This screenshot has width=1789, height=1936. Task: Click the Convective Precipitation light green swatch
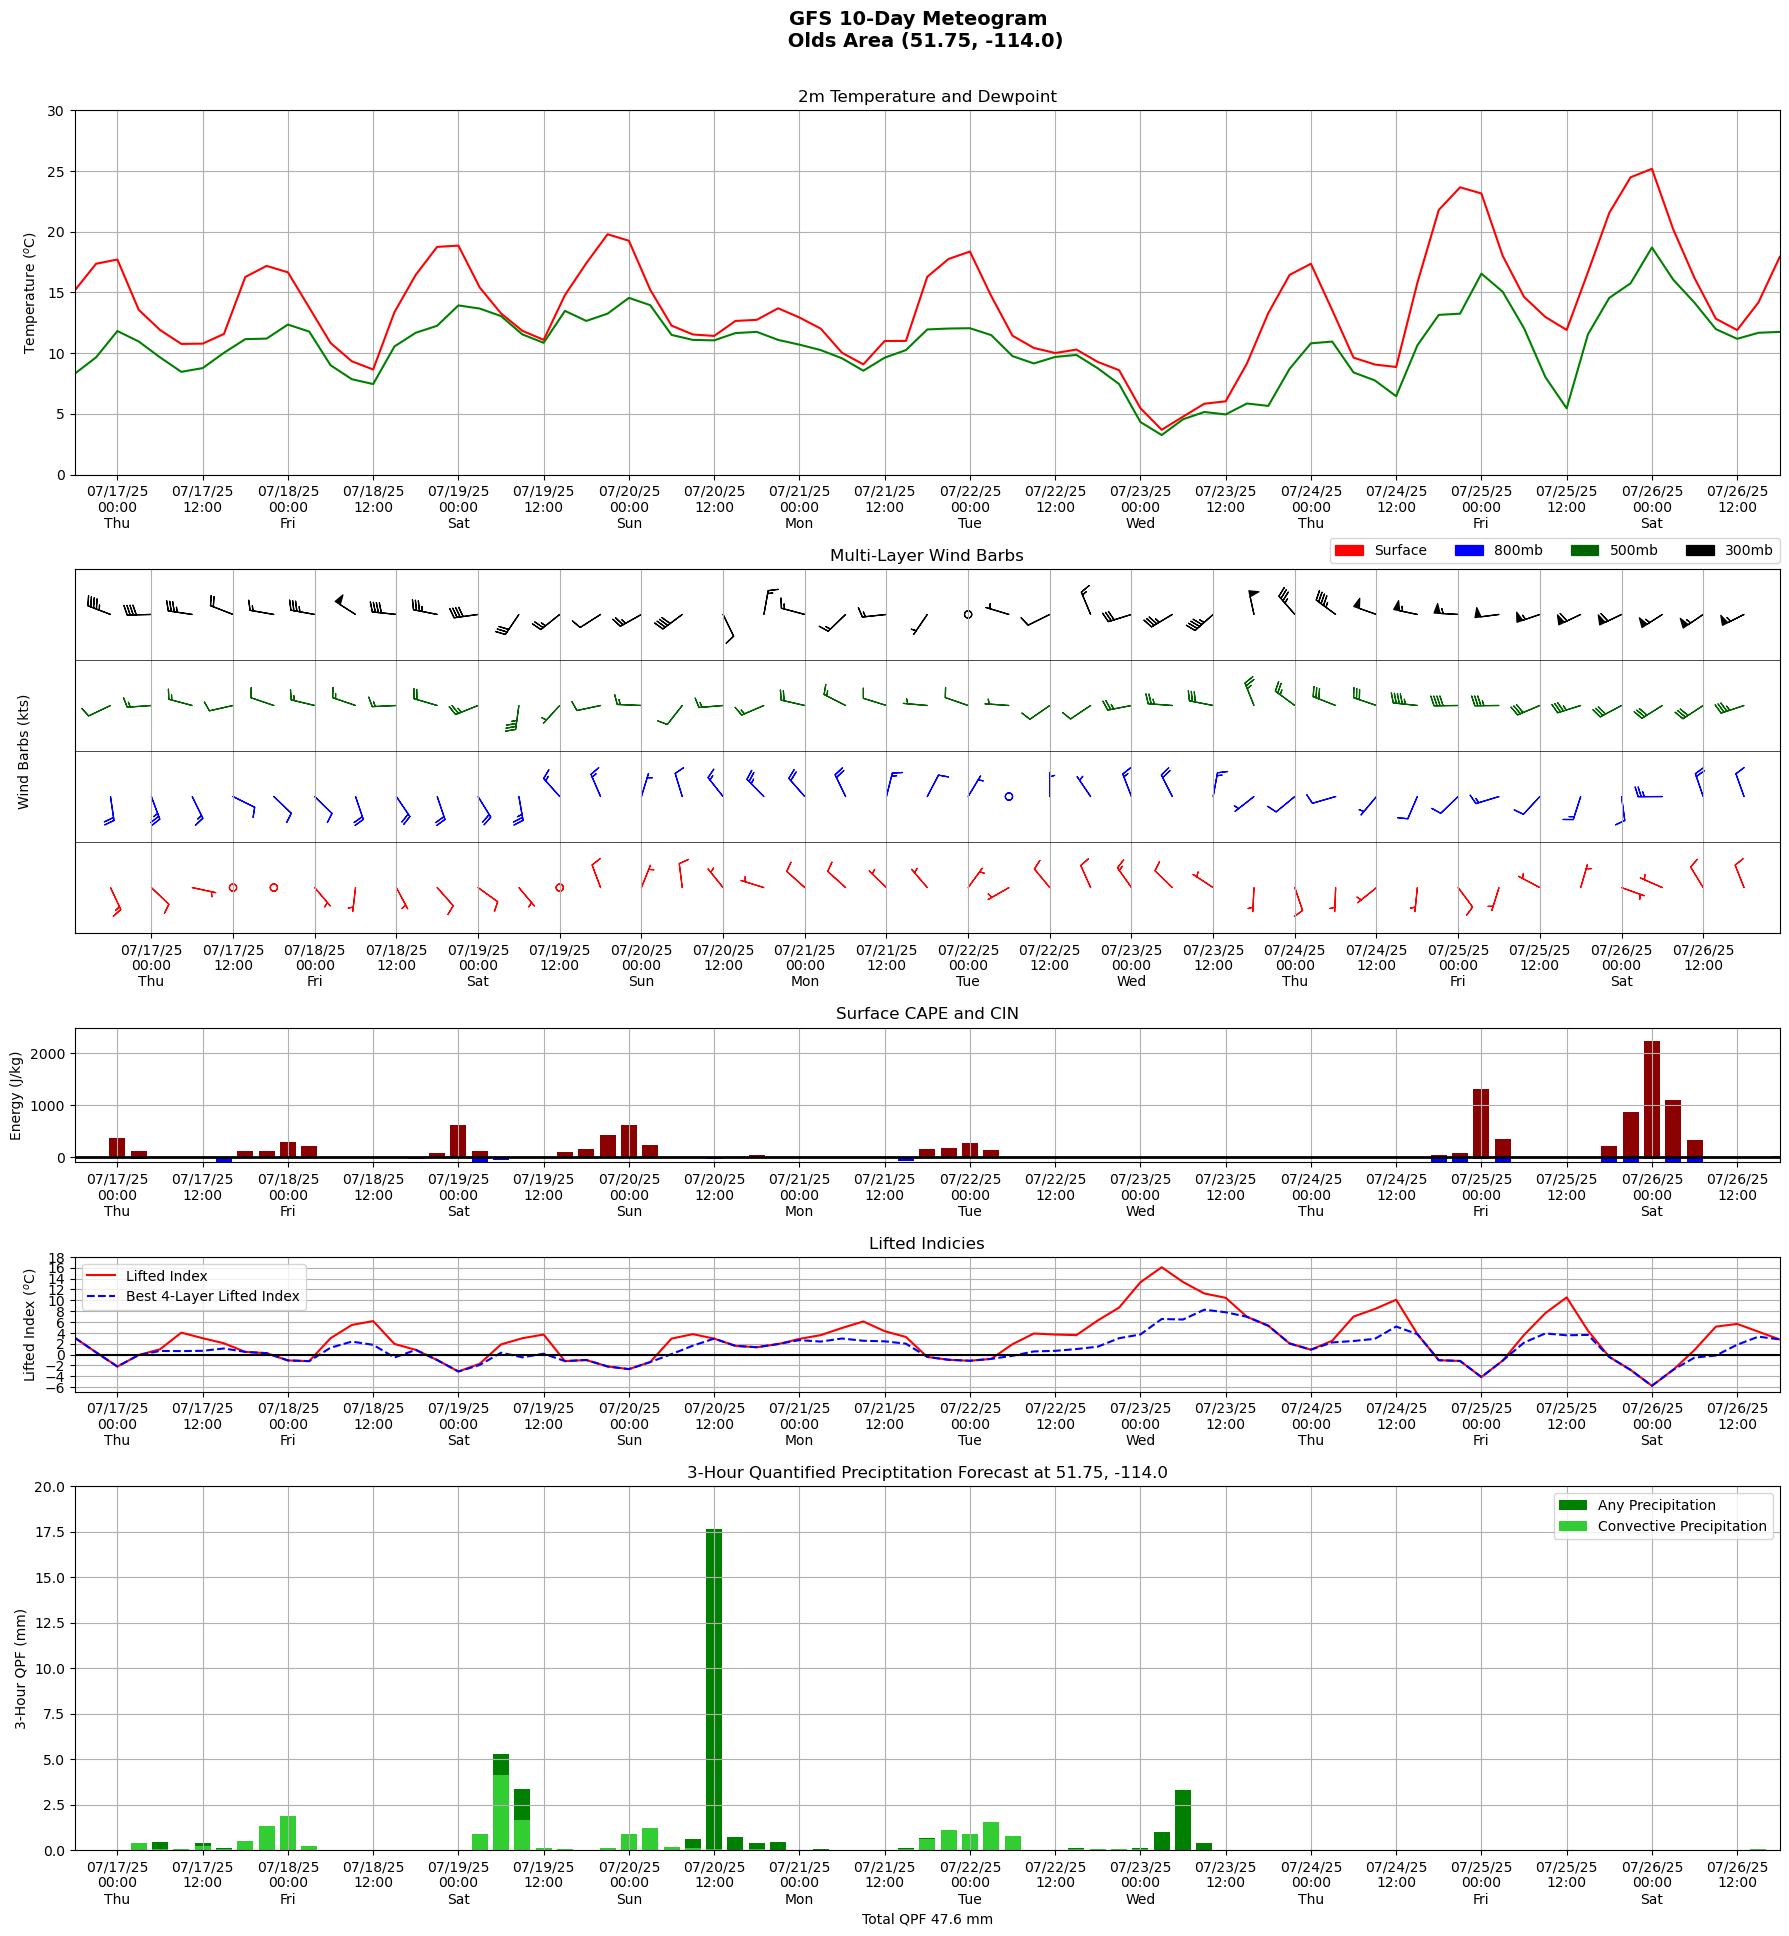[x=1573, y=1526]
